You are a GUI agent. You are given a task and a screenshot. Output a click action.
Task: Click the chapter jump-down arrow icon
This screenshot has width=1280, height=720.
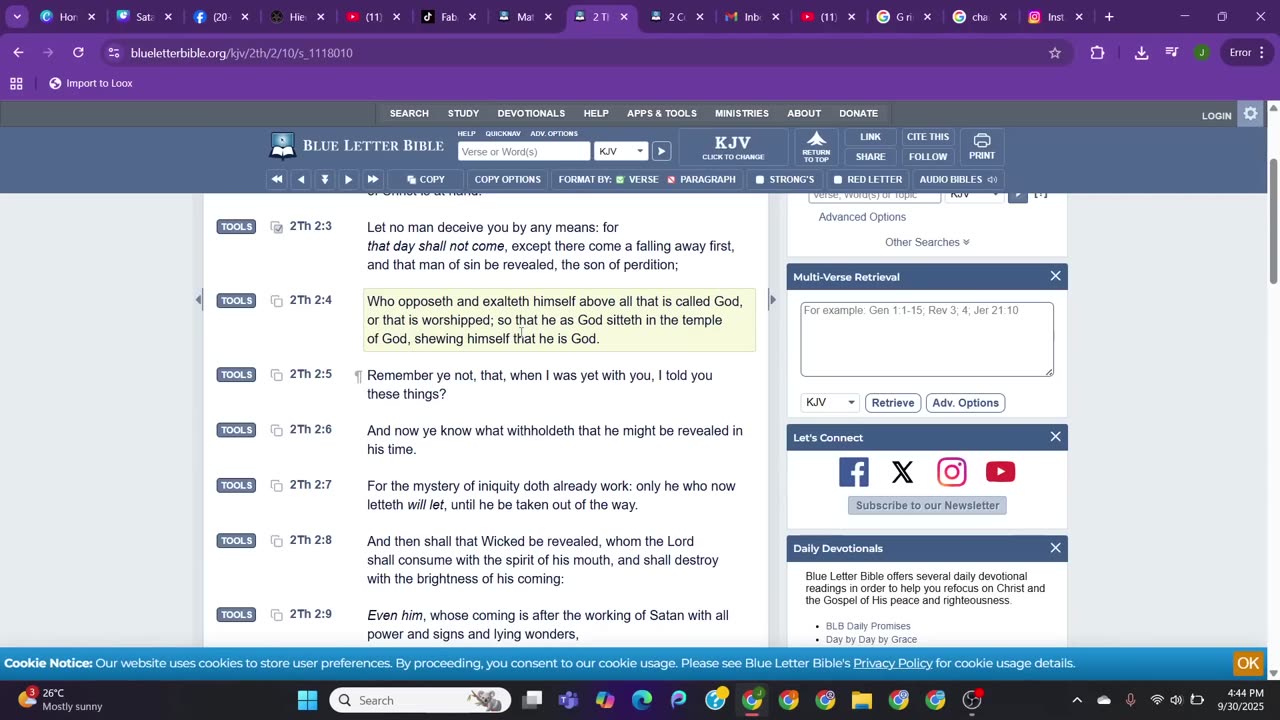(325, 180)
